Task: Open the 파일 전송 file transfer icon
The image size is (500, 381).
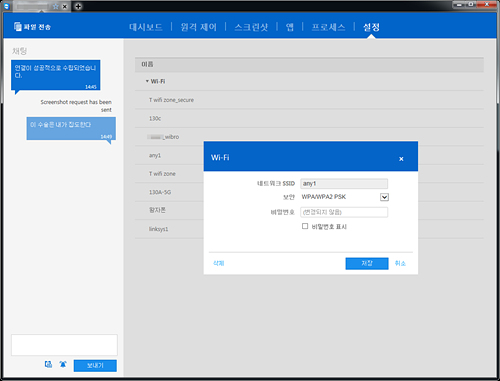Action: click(x=18, y=27)
